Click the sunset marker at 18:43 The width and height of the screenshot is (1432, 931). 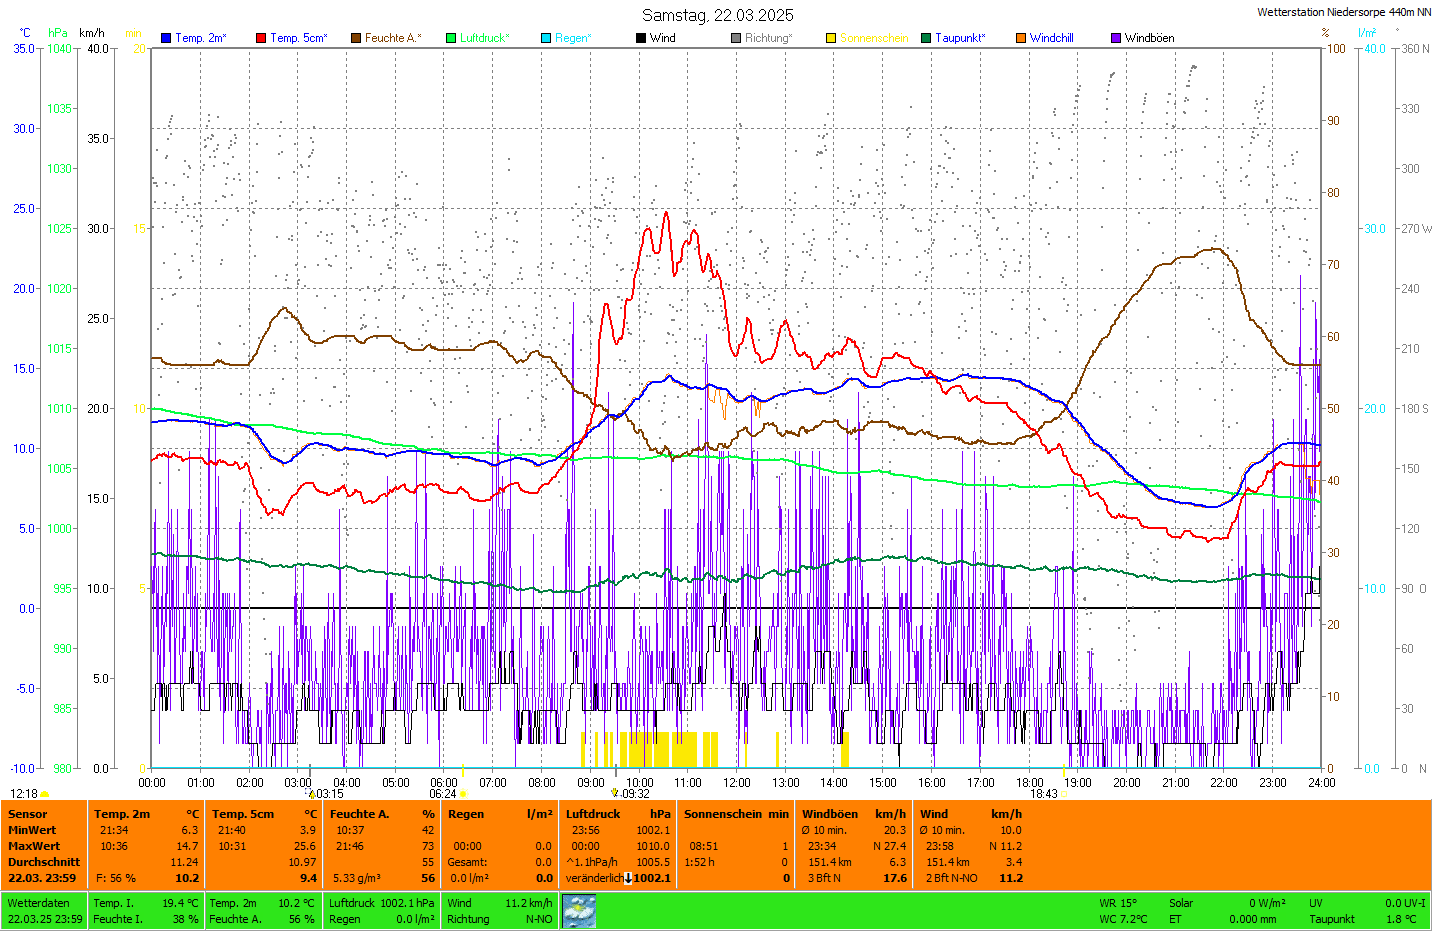point(1064,794)
